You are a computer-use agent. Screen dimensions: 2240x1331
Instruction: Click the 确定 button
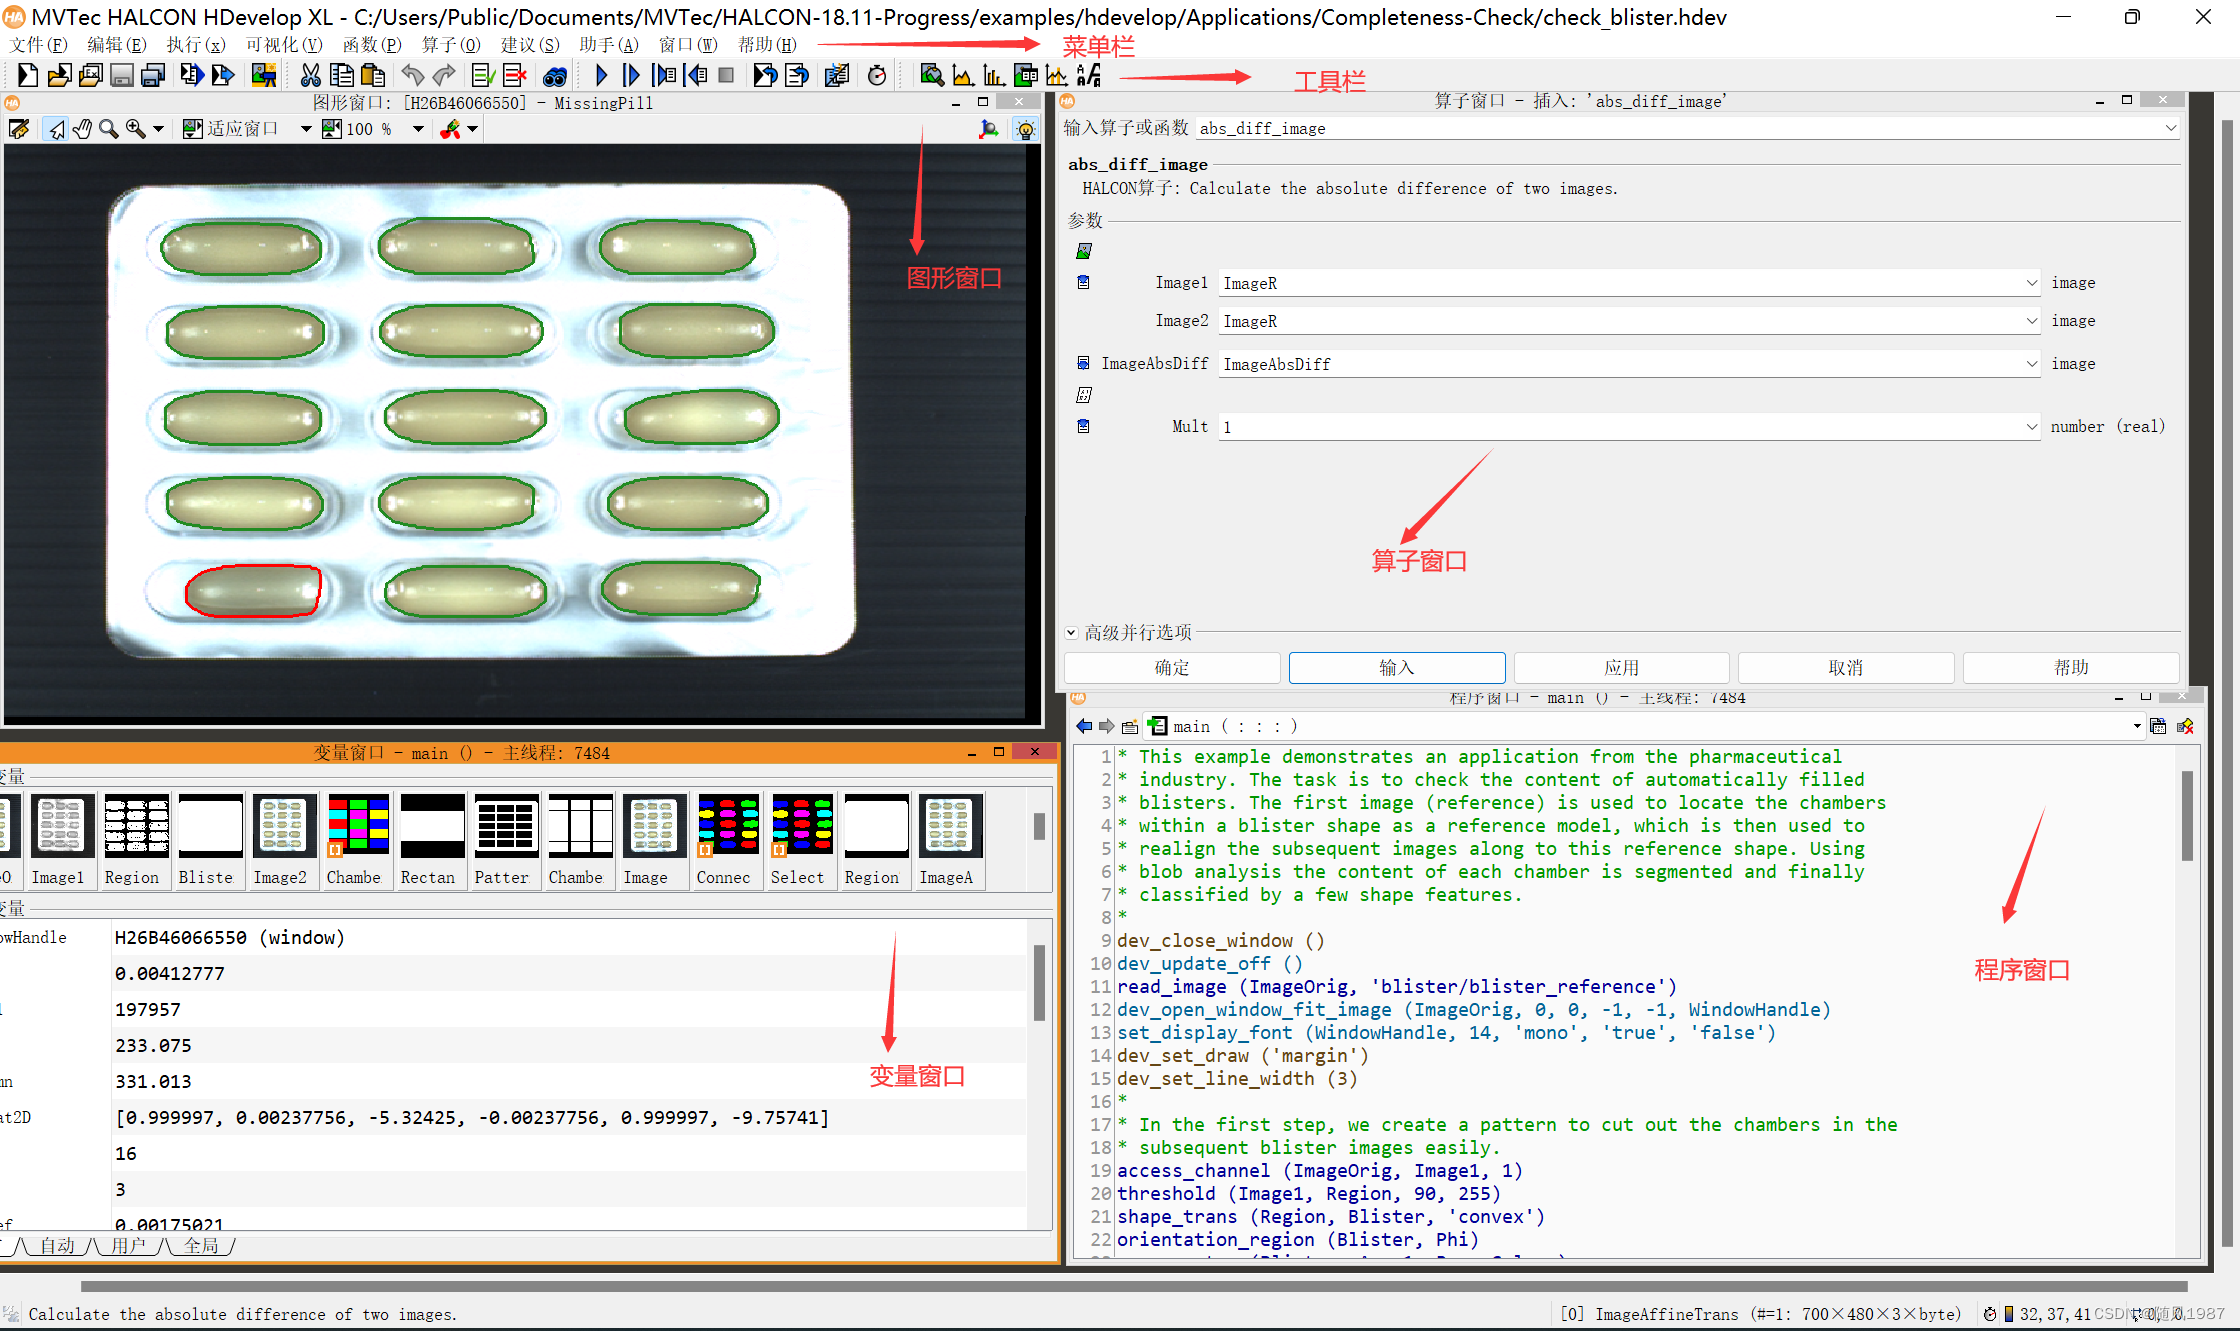point(1172,668)
